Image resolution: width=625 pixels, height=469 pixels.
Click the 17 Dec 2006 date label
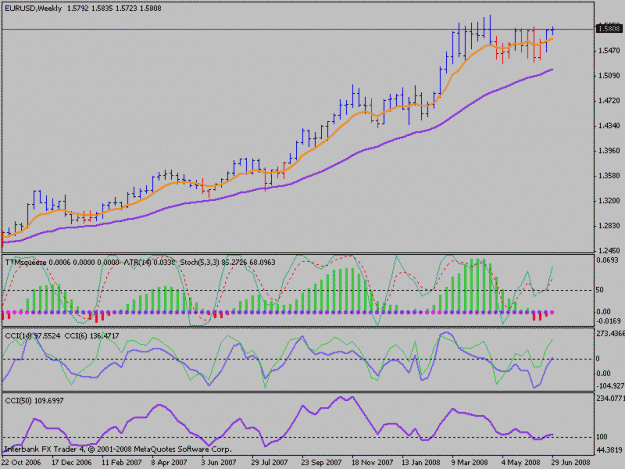(71, 463)
